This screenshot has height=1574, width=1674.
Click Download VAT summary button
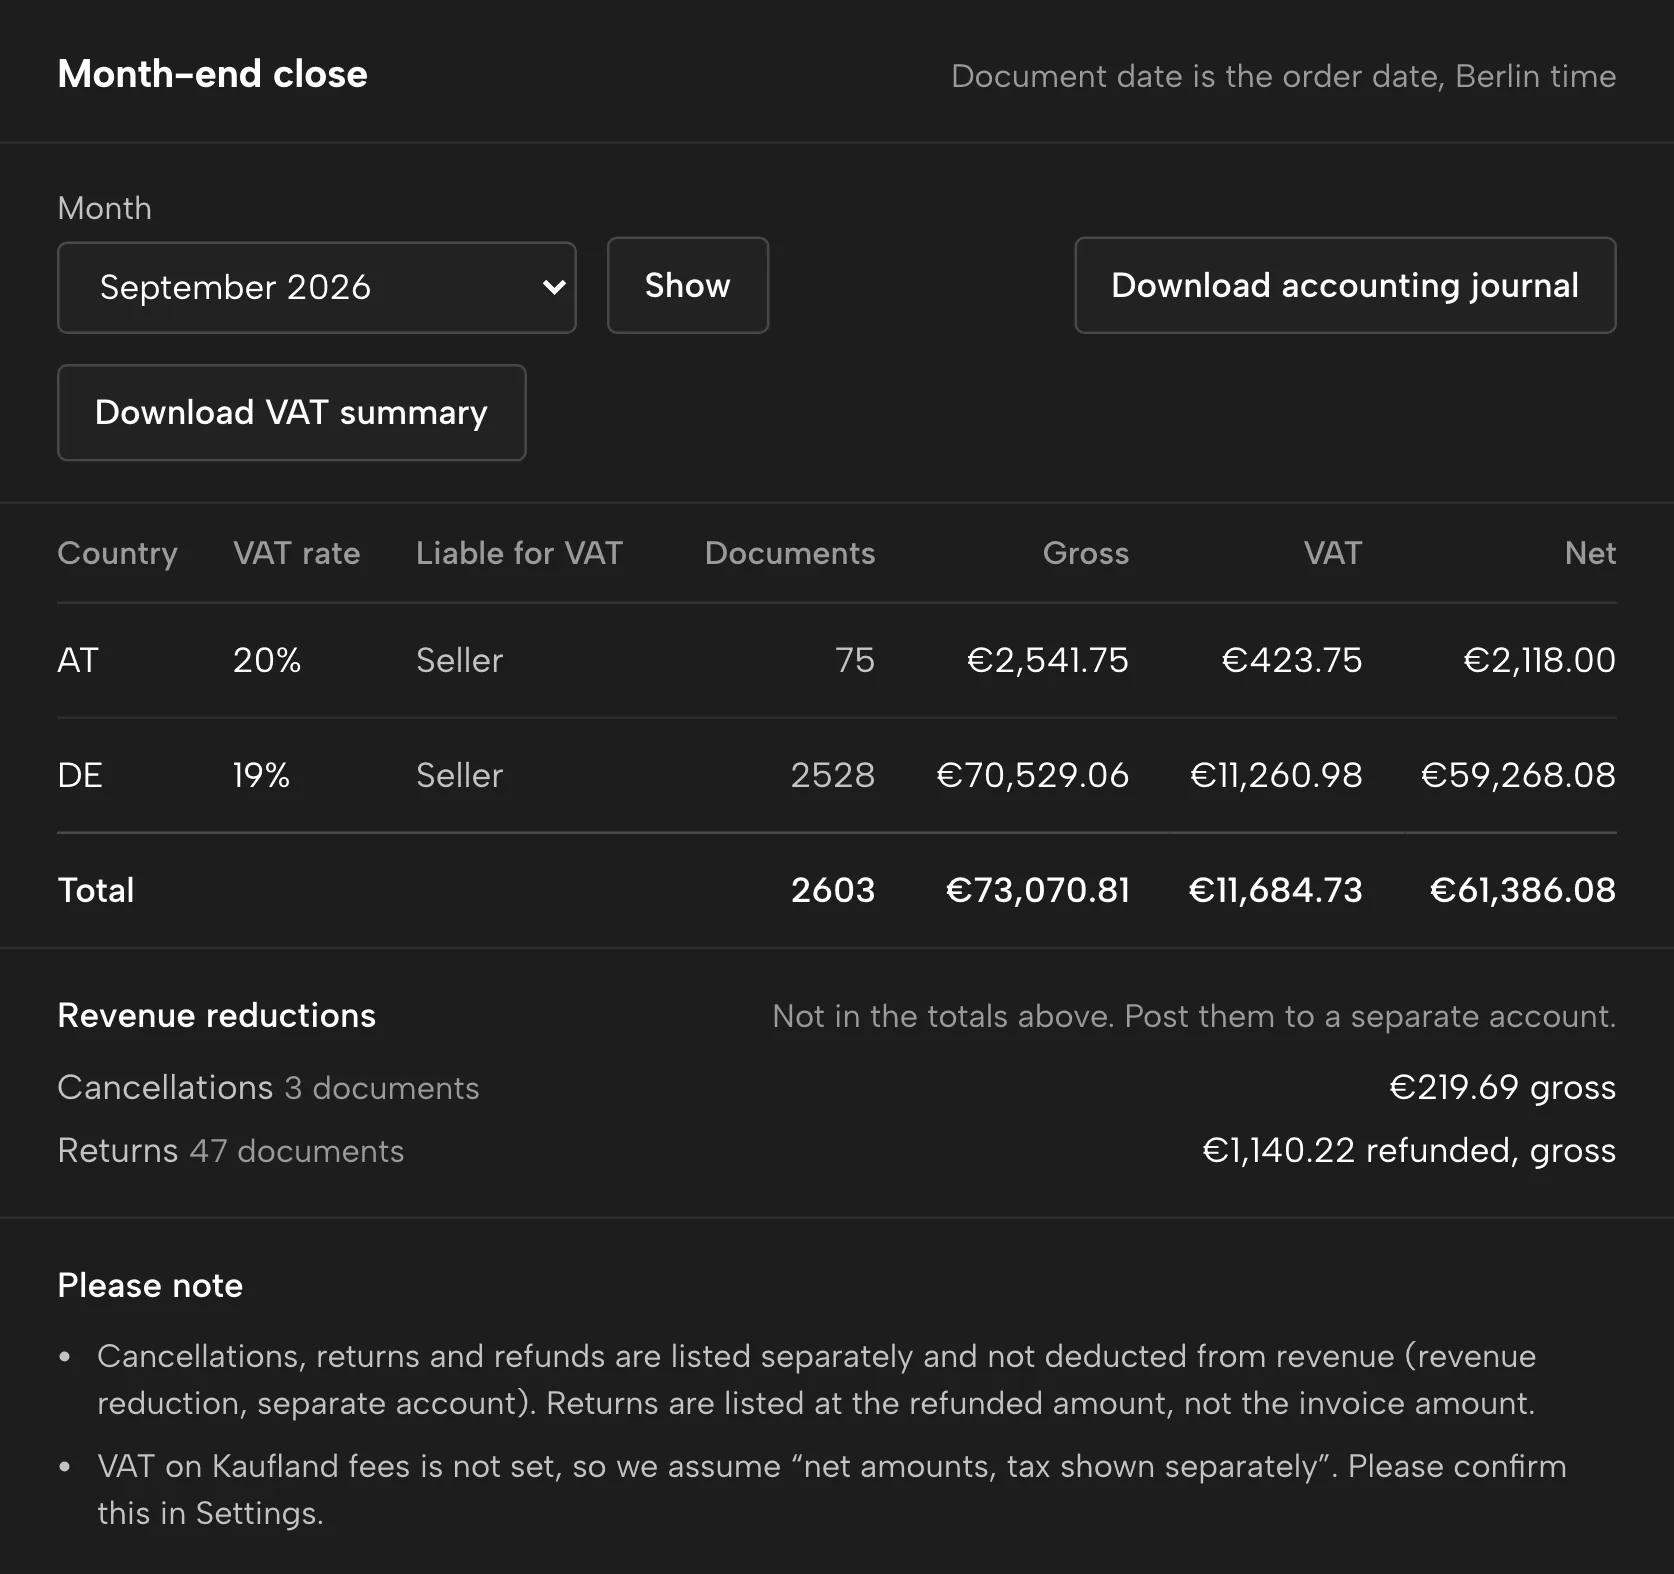[292, 412]
